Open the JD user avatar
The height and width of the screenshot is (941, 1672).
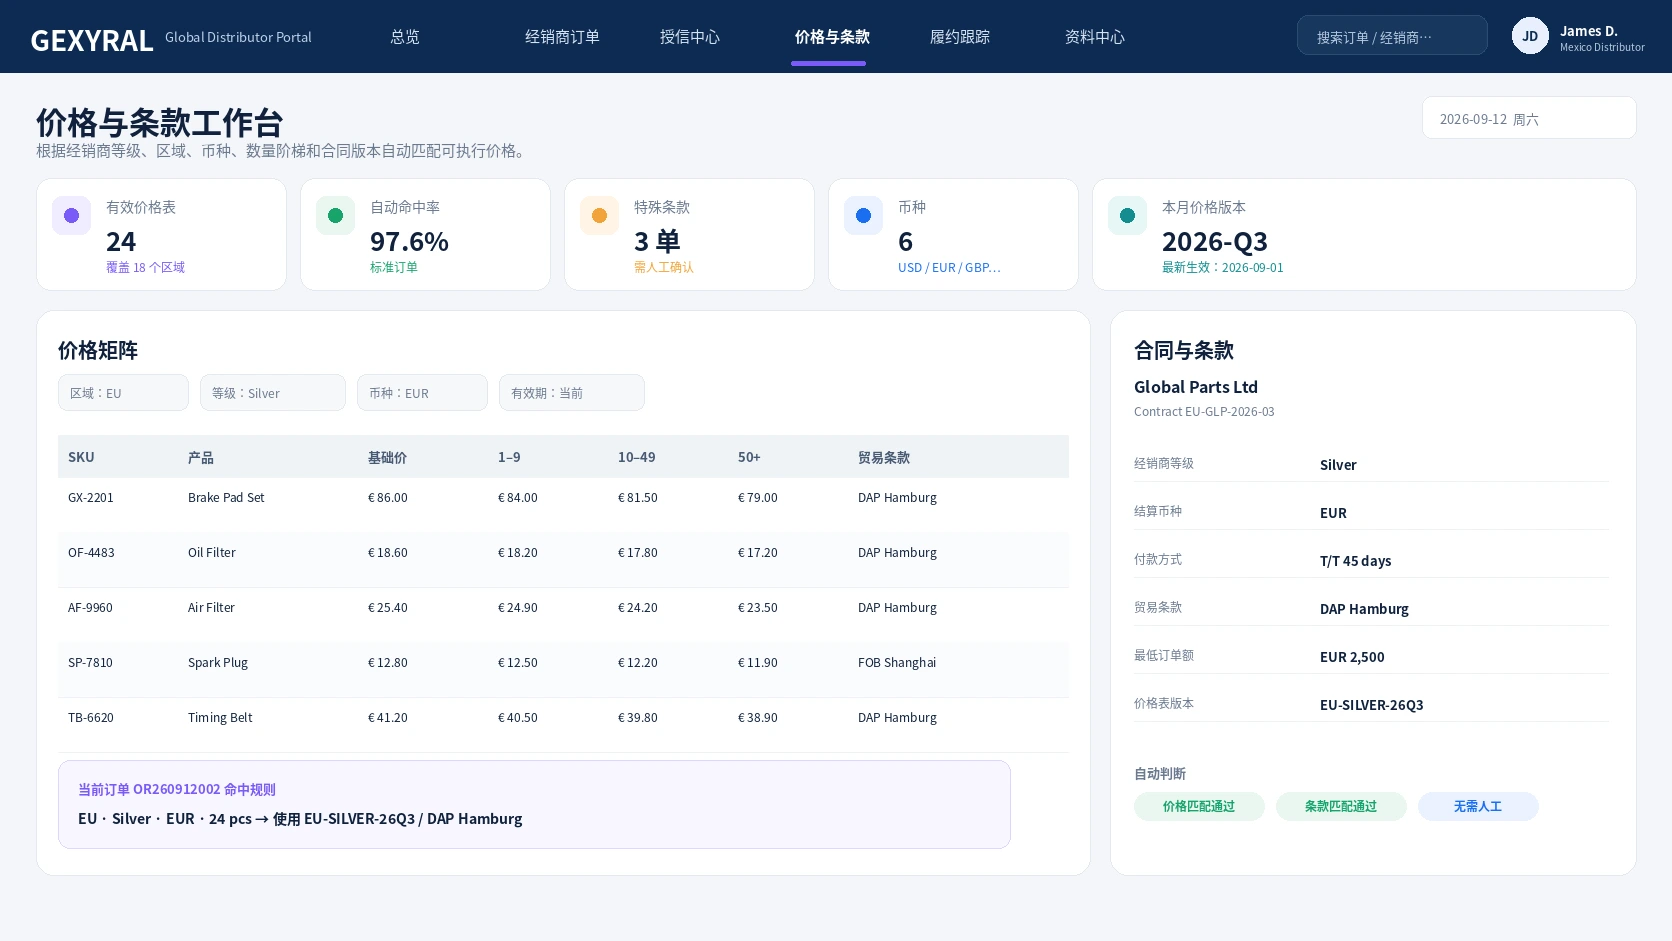point(1530,36)
